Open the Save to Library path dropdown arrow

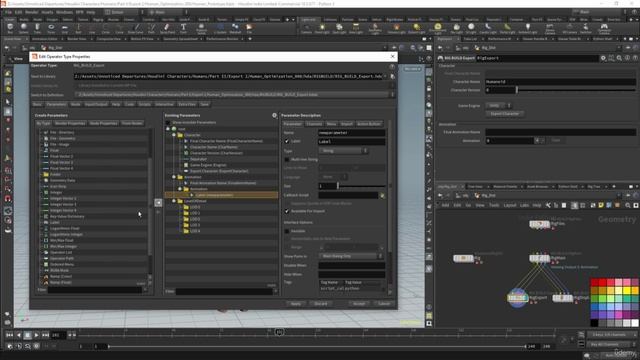click(x=386, y=76)
